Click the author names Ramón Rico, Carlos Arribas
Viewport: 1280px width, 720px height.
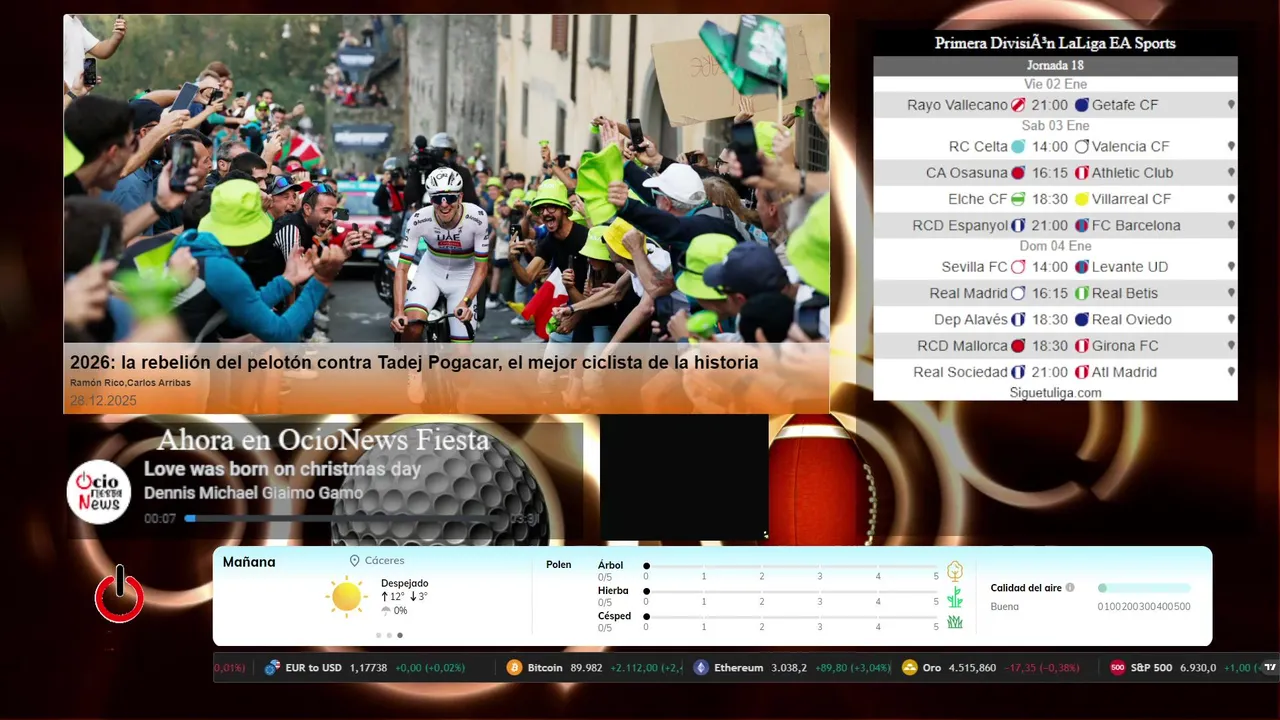click(x=130, y=383)
